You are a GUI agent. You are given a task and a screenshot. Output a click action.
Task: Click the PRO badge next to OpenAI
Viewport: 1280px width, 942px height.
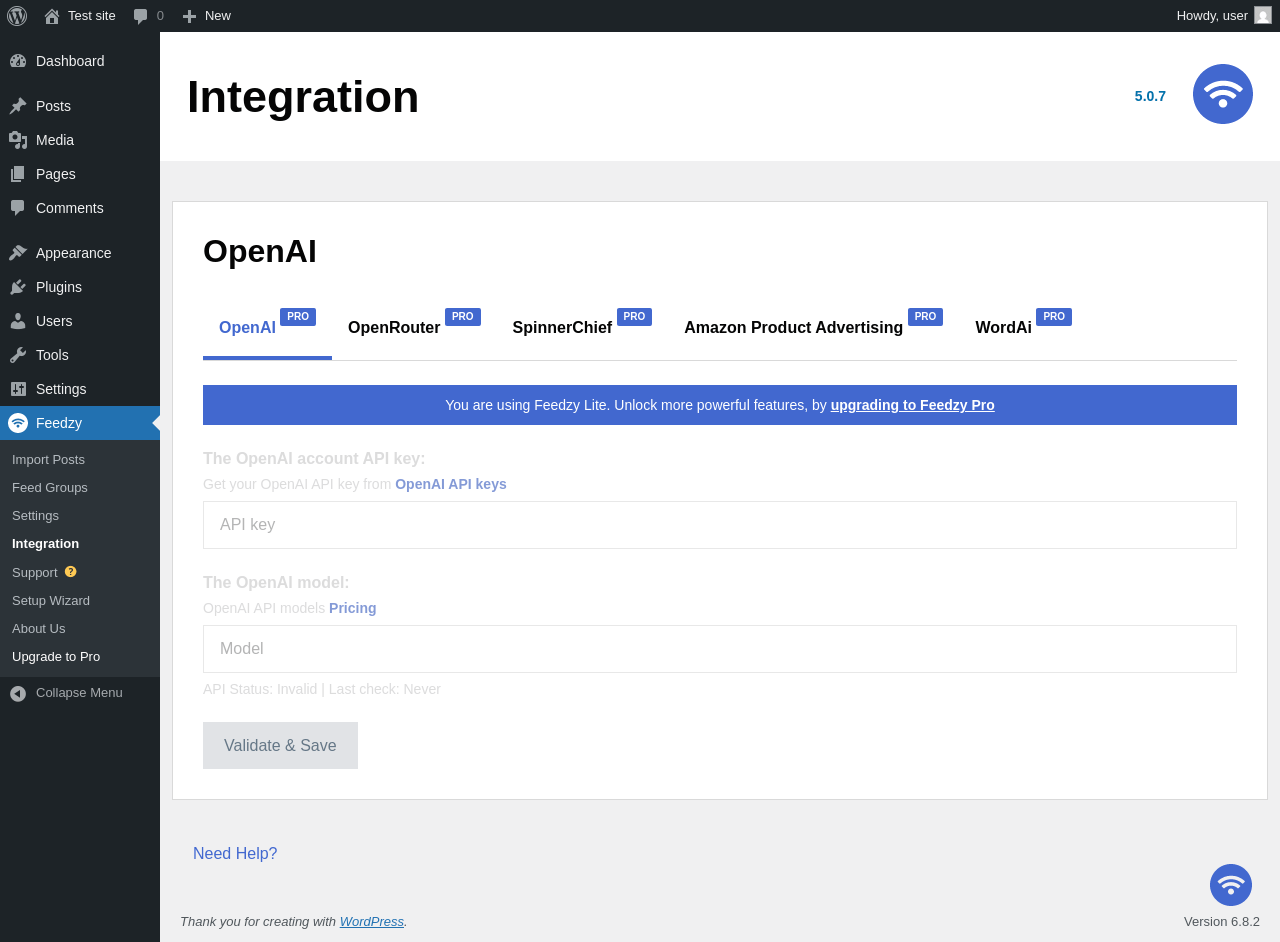[298, 317]
